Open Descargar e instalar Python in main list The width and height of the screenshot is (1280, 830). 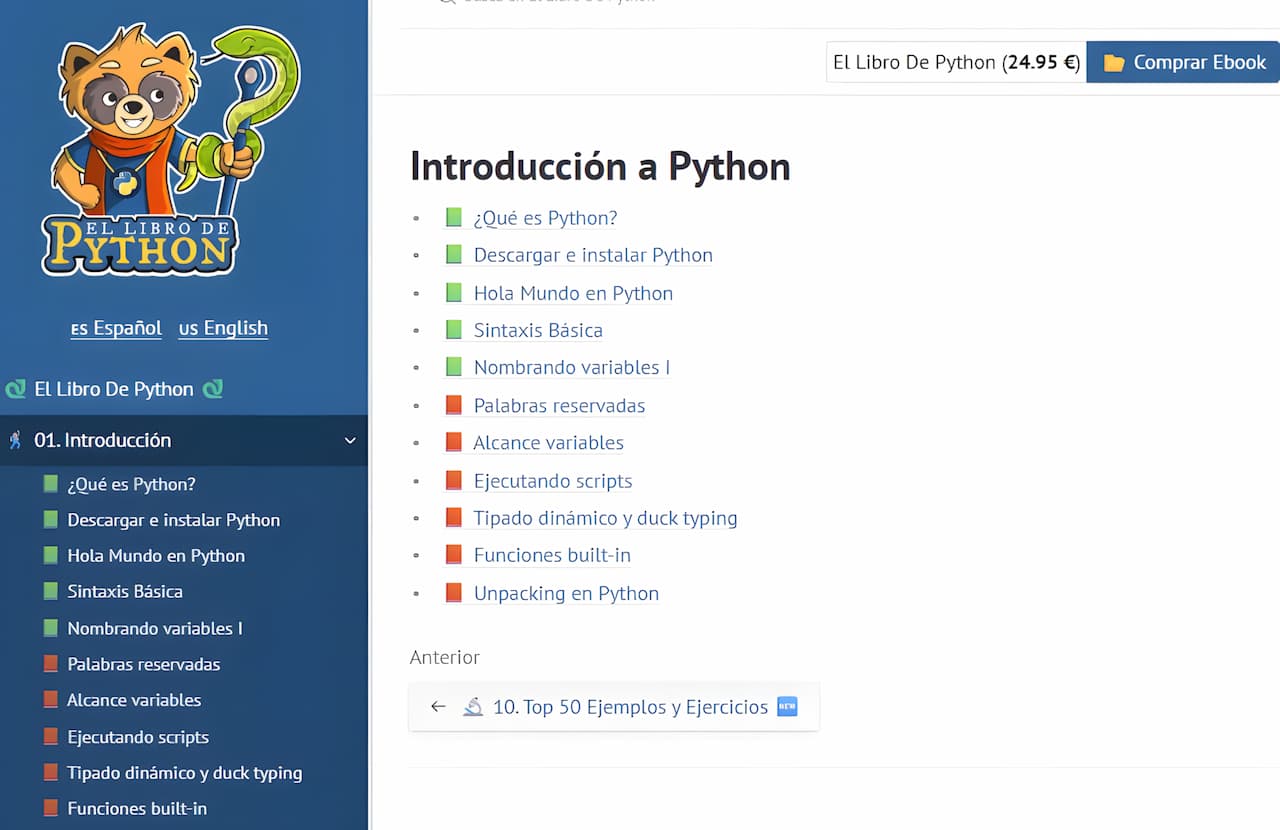(592, 255)
